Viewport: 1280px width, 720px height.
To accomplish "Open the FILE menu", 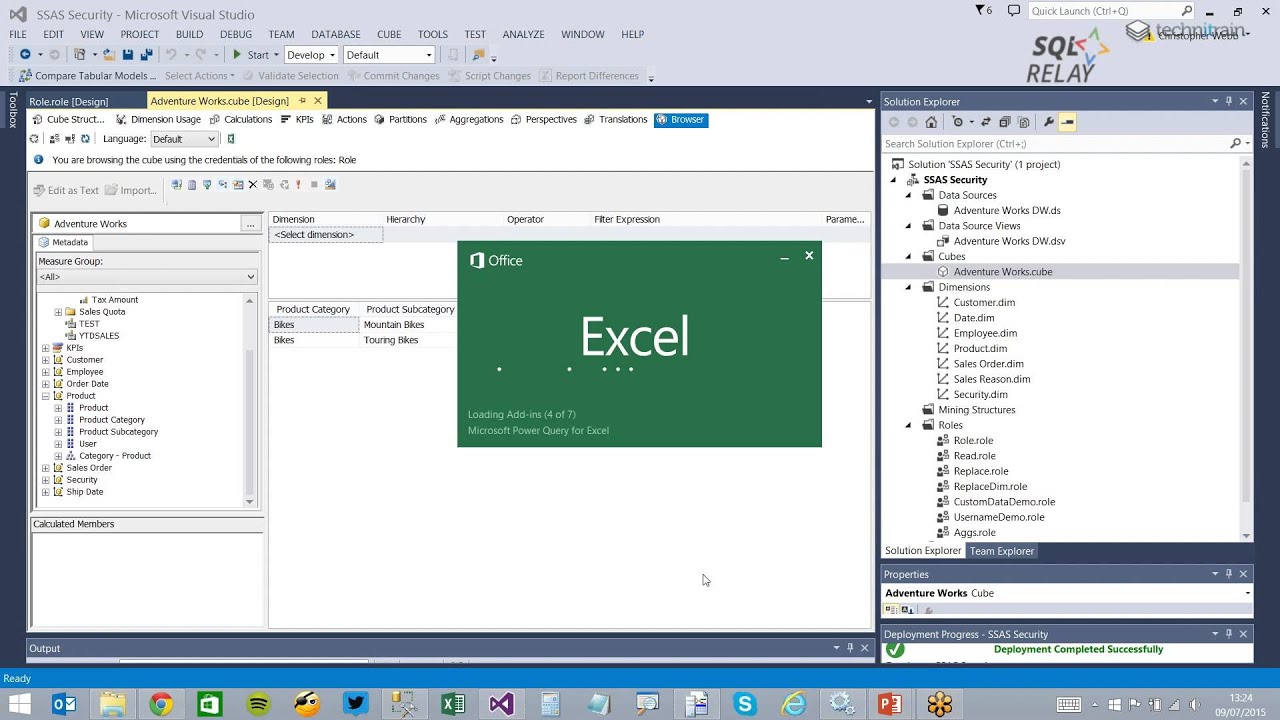I will [18, 34].
